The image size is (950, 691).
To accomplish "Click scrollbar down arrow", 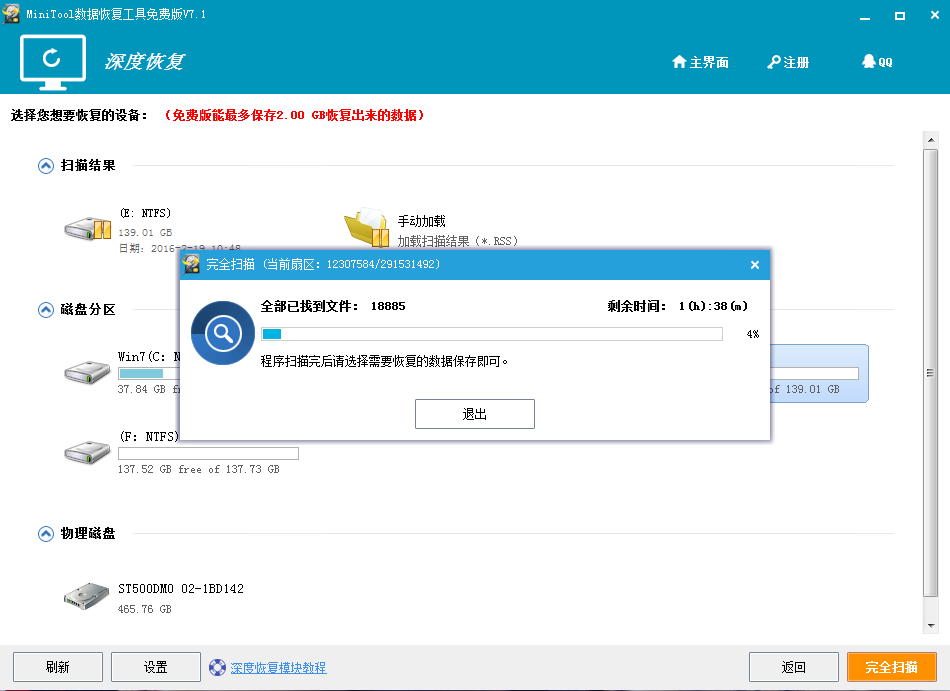I will click(x=931, y=626).
